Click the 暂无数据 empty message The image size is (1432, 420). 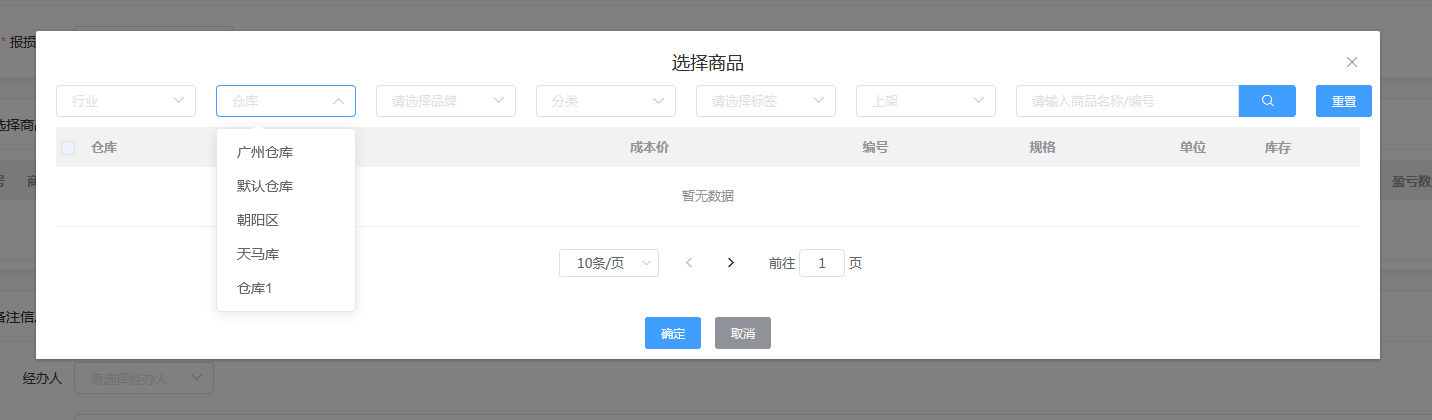pyautogui.click(x=708, y=196)
